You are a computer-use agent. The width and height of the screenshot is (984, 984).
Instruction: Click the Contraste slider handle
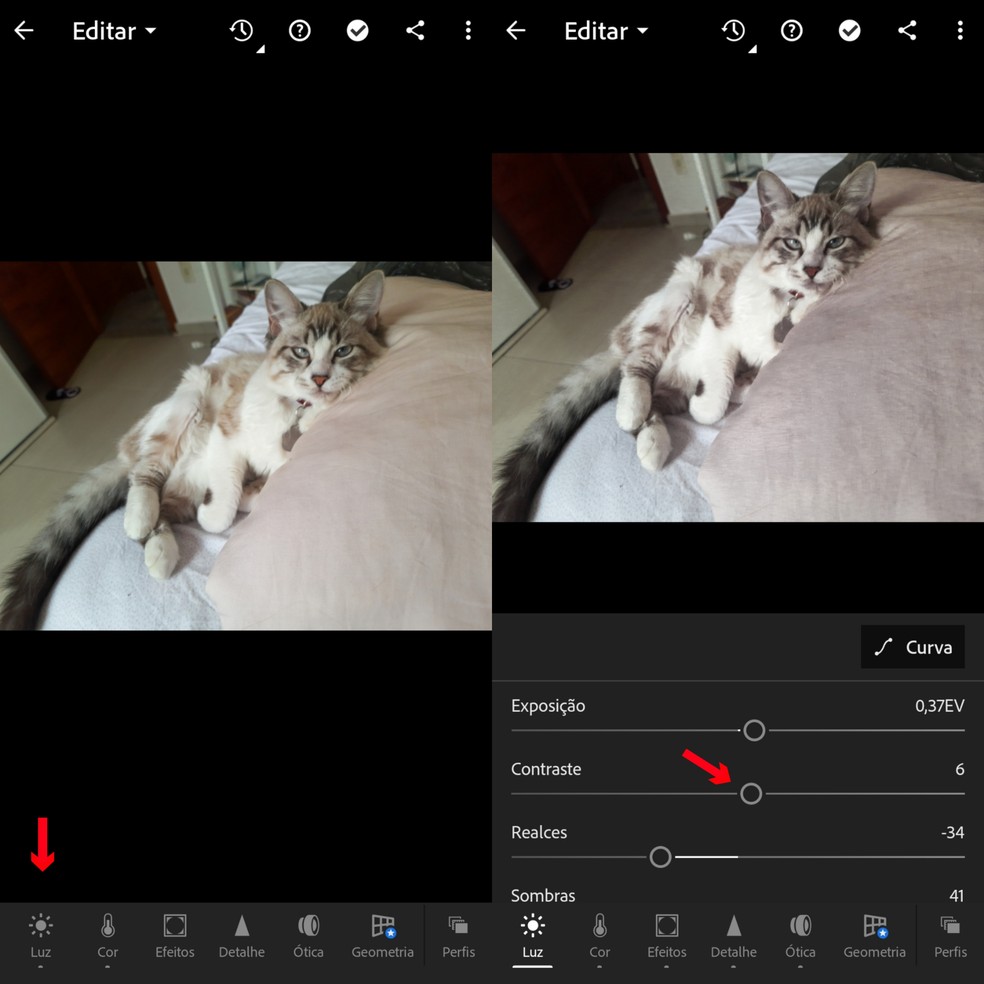(x=751, y=794)
